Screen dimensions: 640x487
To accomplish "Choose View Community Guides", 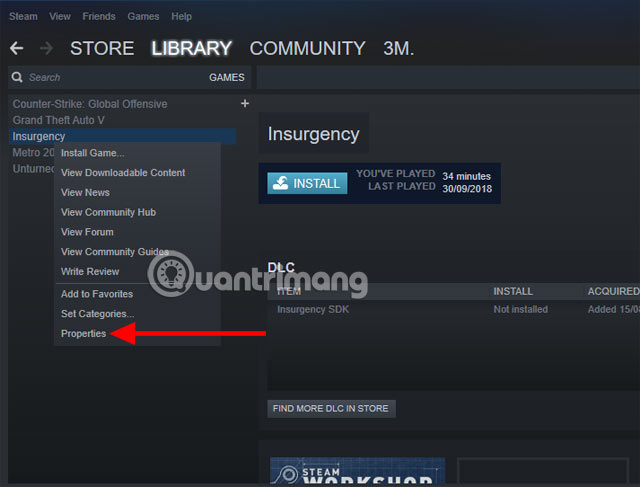I will click(x=137, y=251).
